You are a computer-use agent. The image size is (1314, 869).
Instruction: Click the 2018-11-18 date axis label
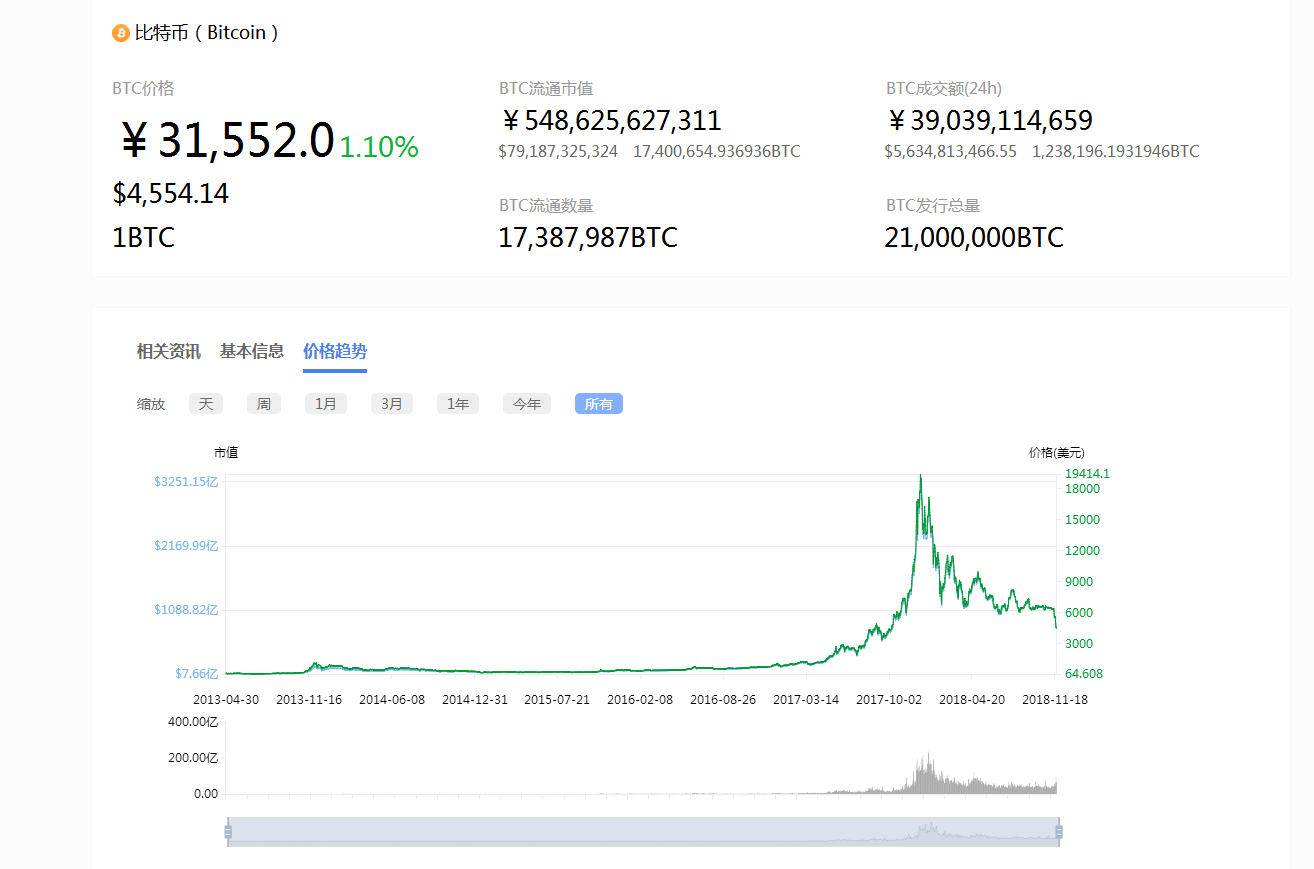coord(1057,699)
